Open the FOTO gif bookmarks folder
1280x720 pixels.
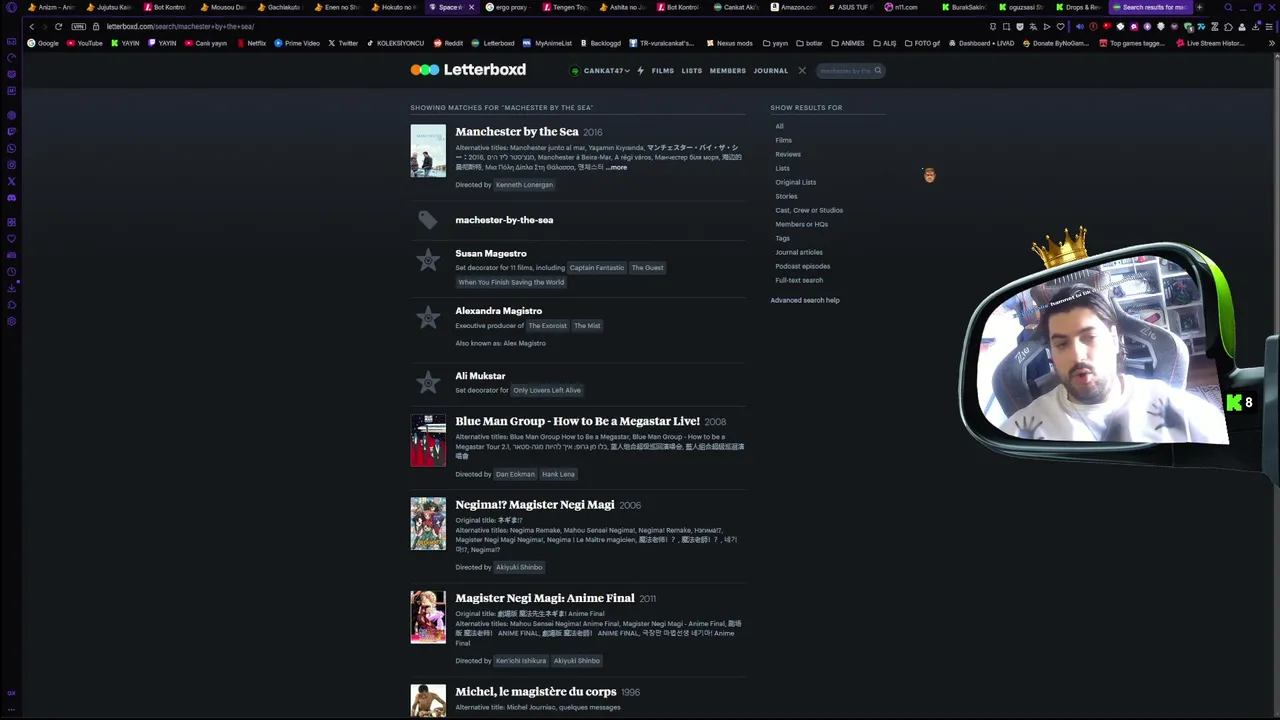pyautogui.click(x=921, y=44)
